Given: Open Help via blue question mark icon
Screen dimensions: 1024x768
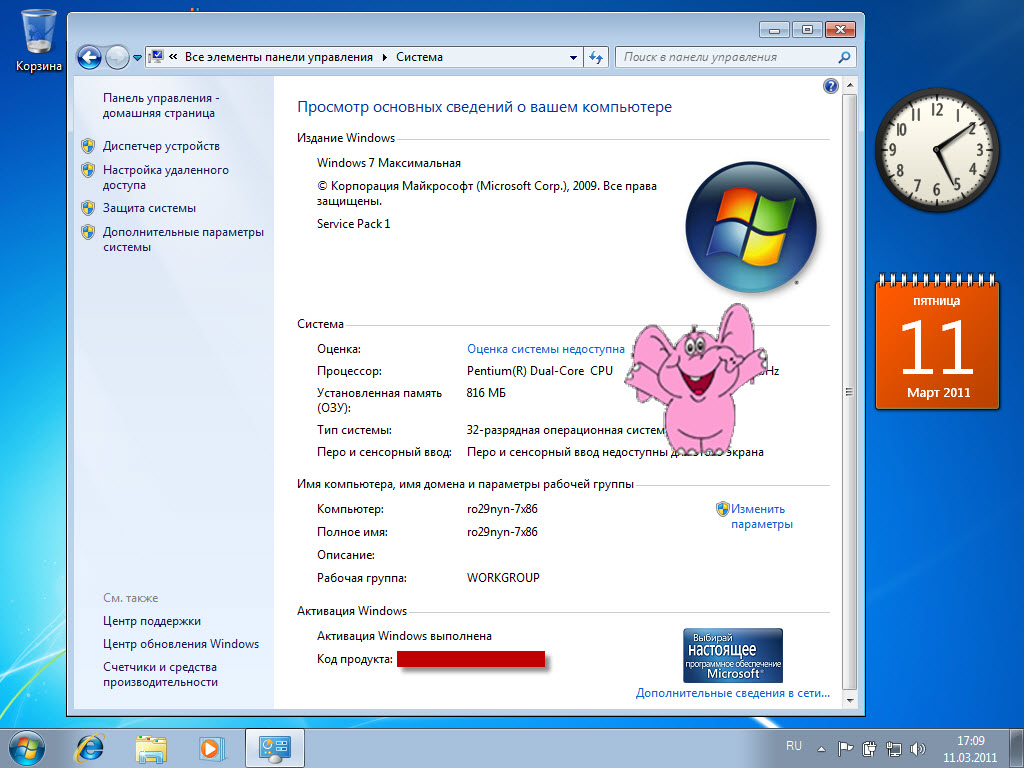Looking at the screenshot, I should (x=830, y=87).
